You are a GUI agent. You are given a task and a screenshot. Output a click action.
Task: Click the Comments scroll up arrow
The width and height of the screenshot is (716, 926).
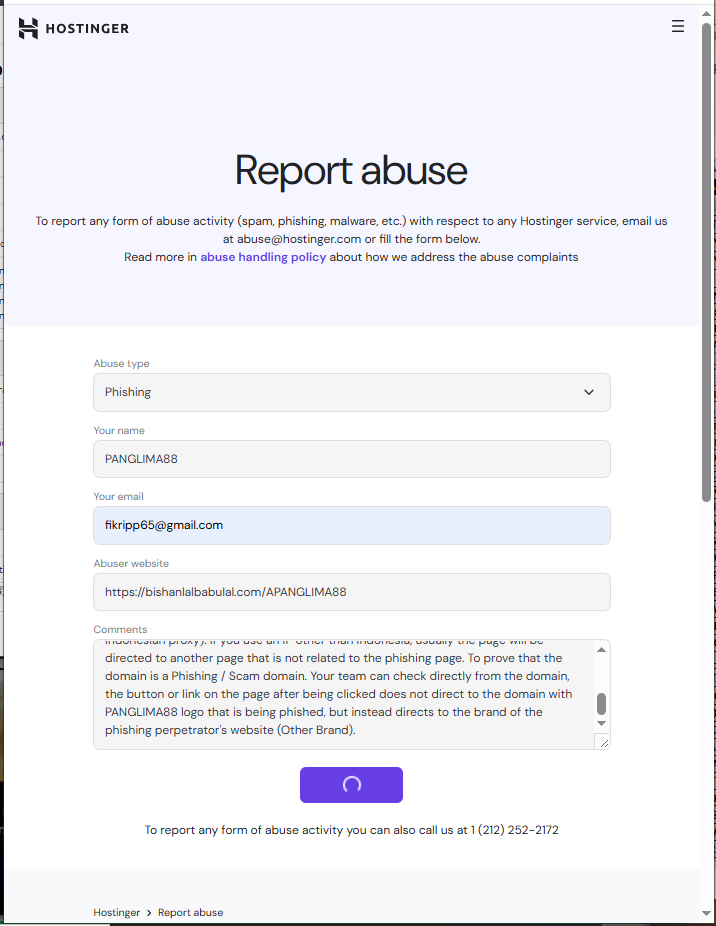click(x=601, y=650)
